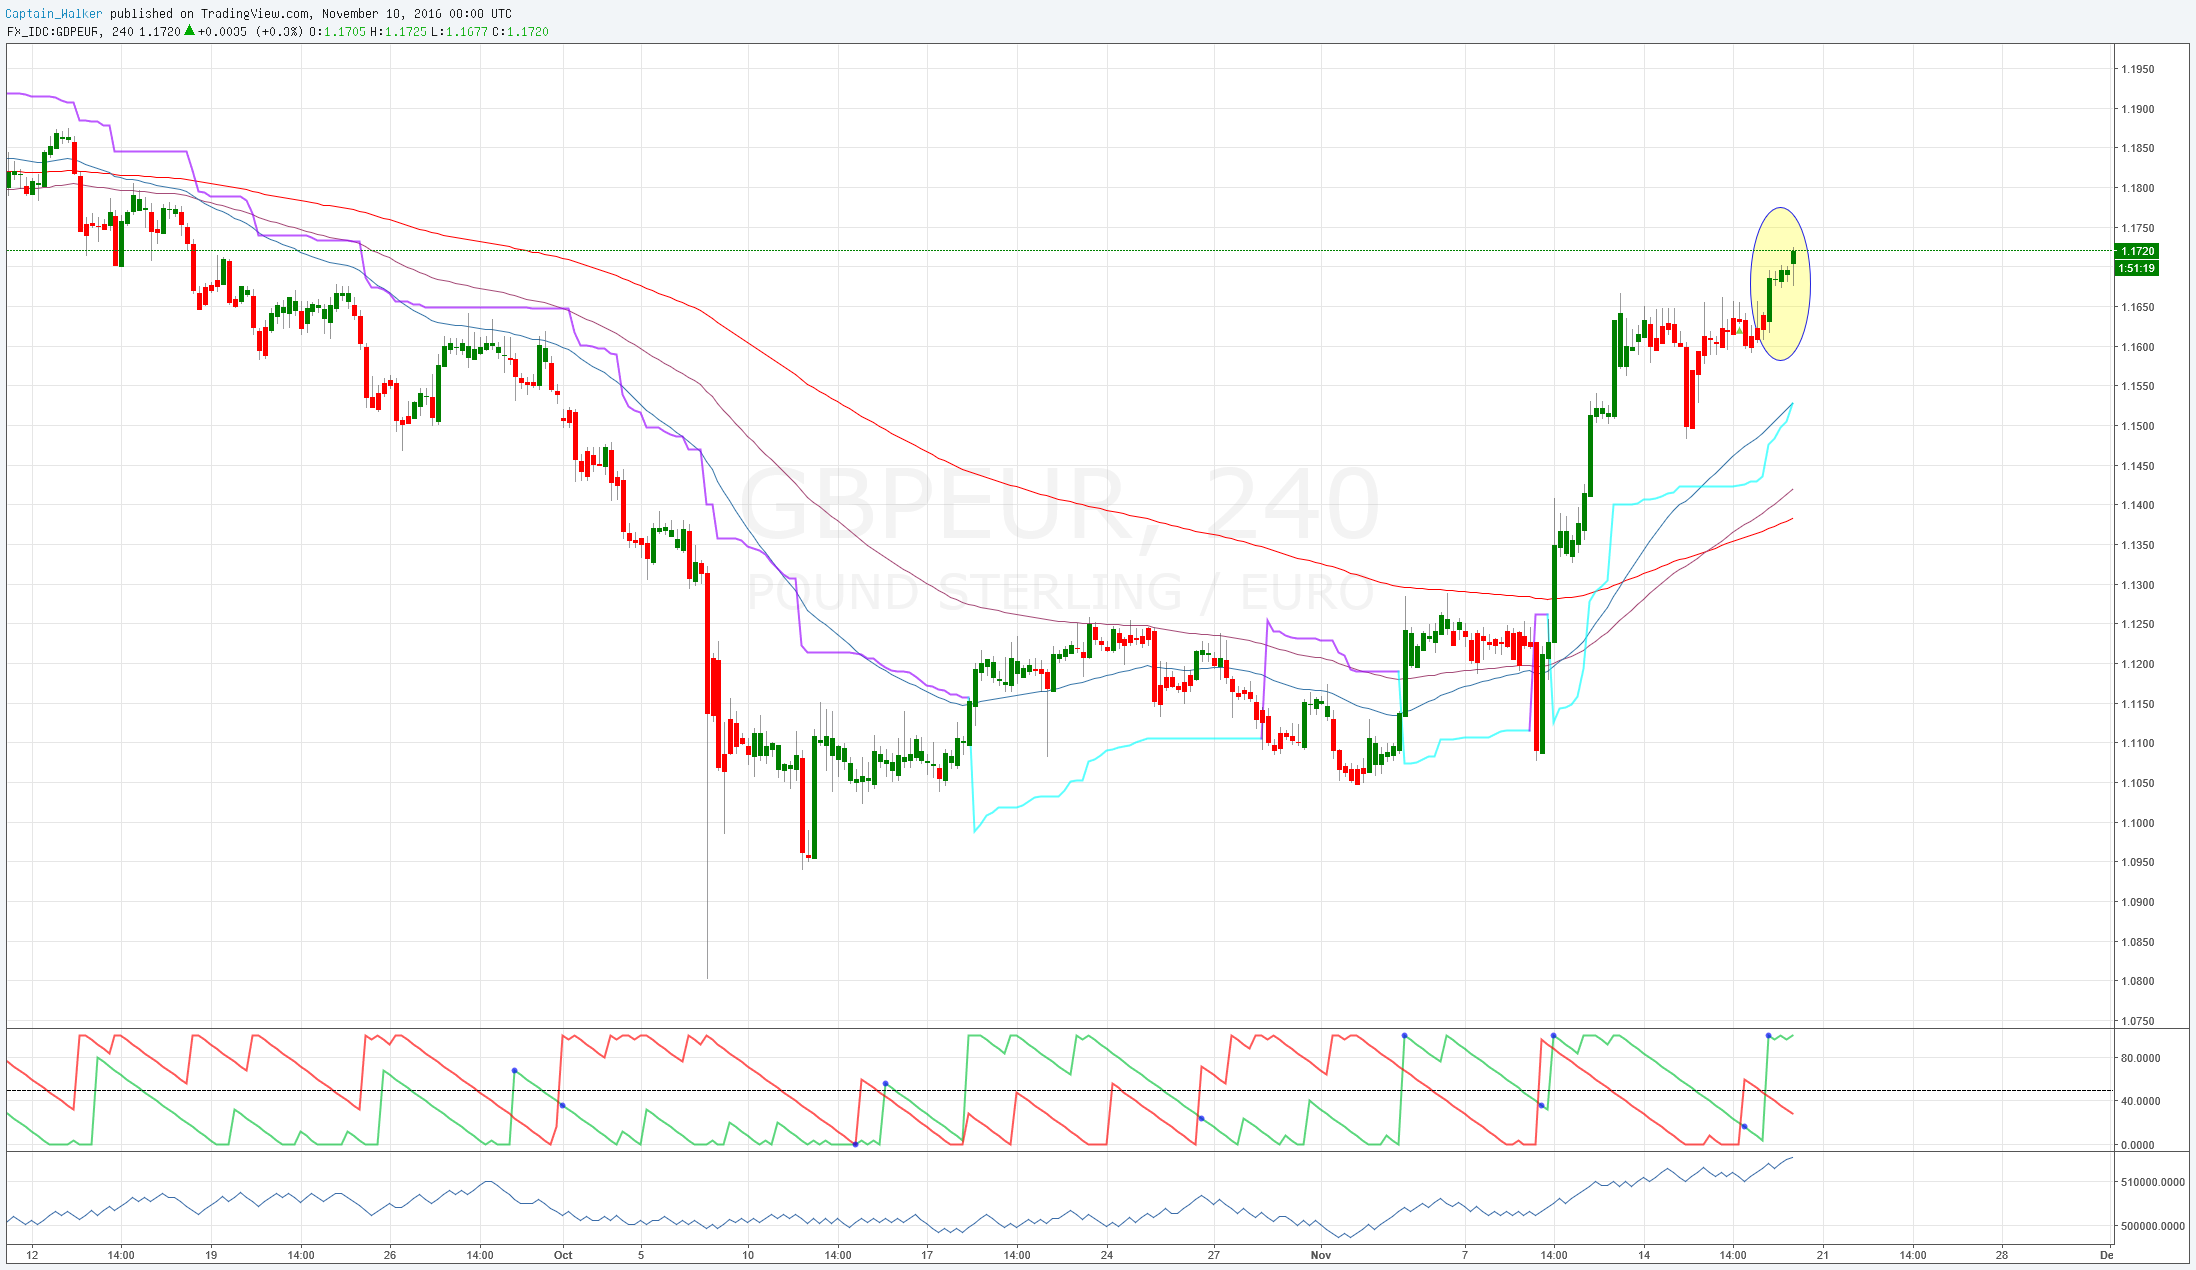
Task: Click the close value C:1.1720
Action: coord(520,32)
